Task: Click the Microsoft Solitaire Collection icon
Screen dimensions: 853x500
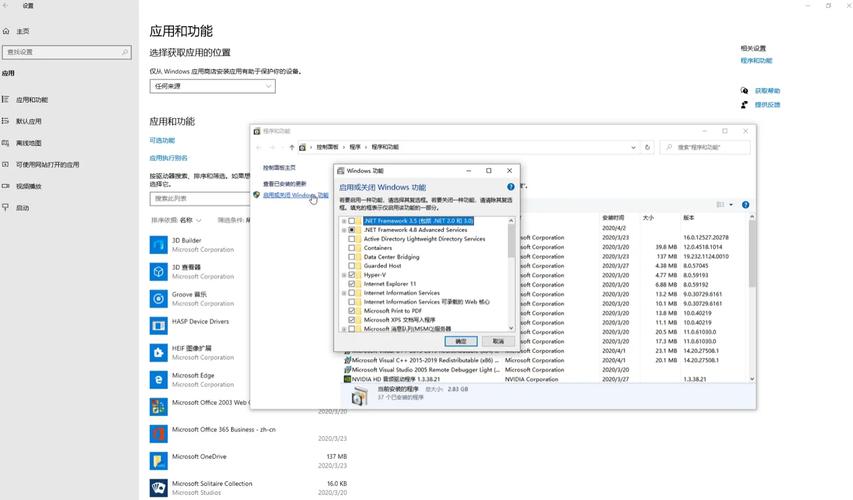Action: click(158, 487)
